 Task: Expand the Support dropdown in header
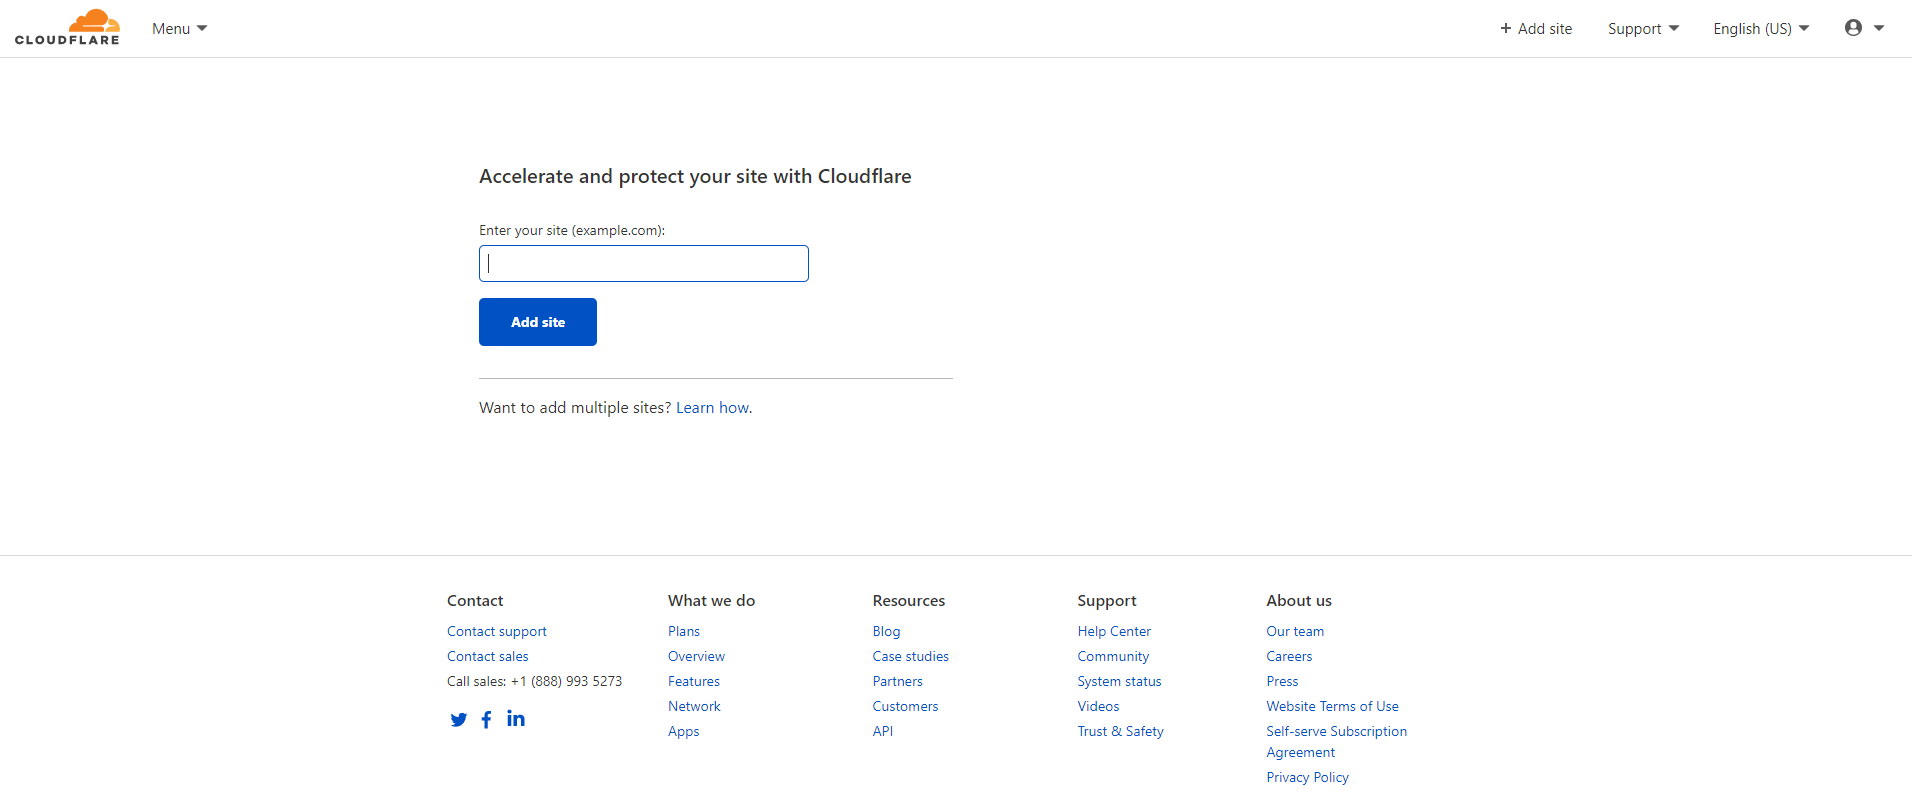click(x=1644, y=29)
